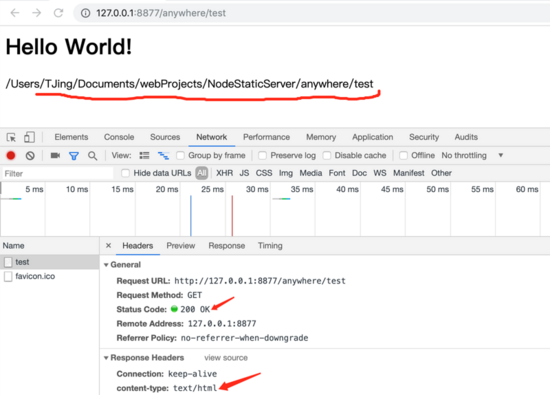Filter requests by Media
Screen dimensions: 550x395
click(x=310, y=173)
